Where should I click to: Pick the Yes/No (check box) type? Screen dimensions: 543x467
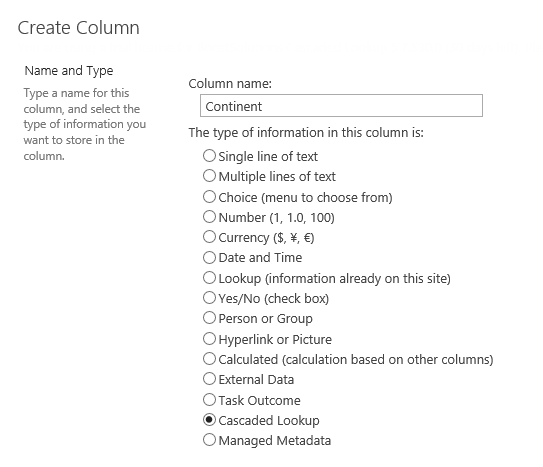(x=209, y=298)
